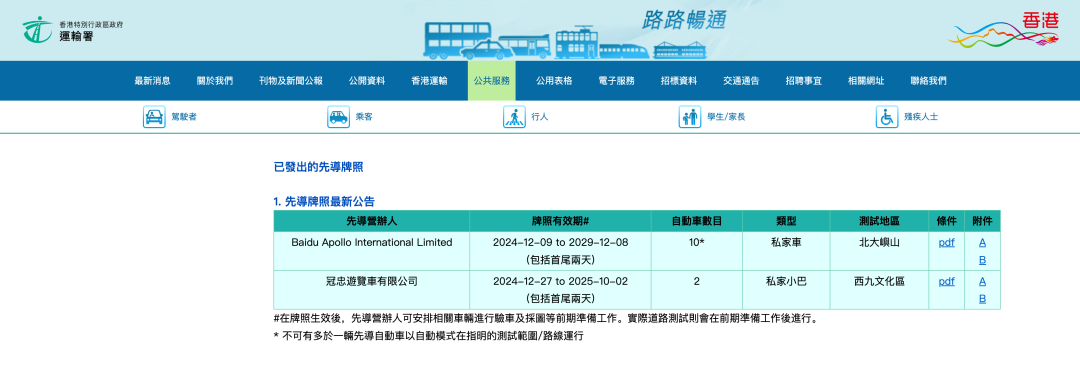Open the 聯絡我們 menu
1080x374 pixels.
click(928, 81)
